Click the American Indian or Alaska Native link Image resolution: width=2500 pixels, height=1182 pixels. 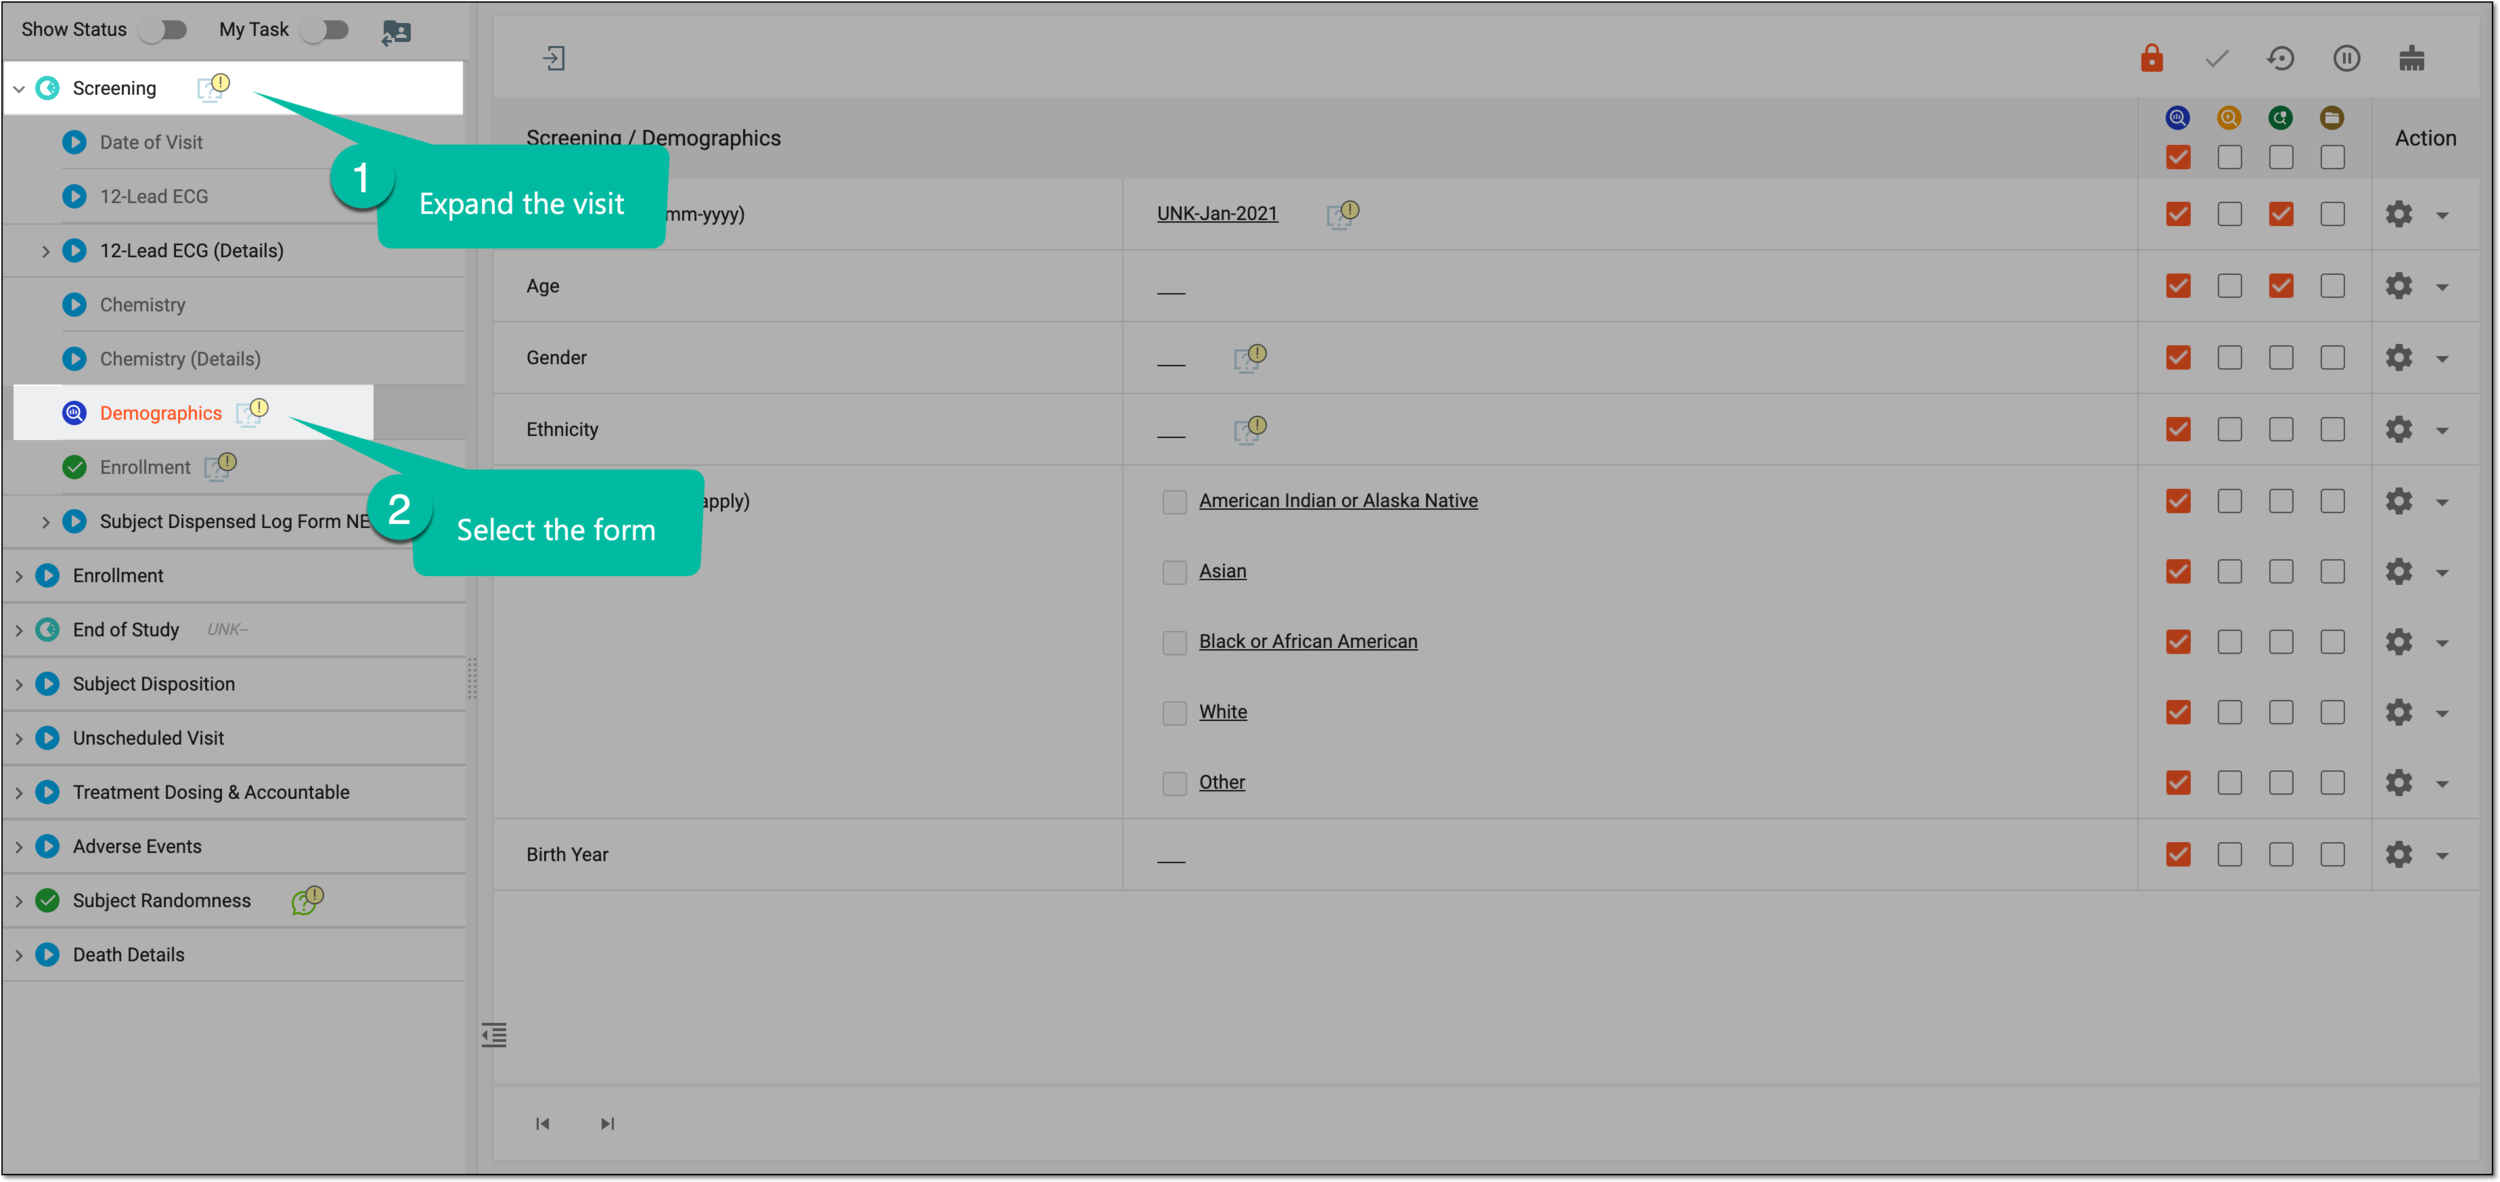(1338, 500)
